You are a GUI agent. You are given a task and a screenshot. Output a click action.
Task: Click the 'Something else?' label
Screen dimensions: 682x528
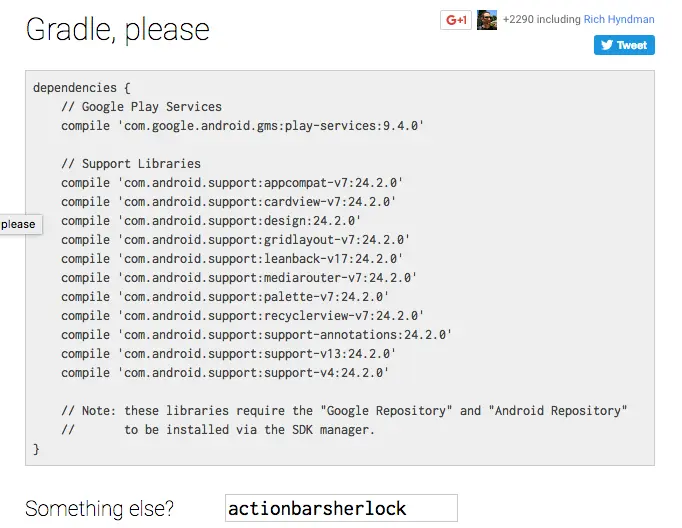point(100,508)
